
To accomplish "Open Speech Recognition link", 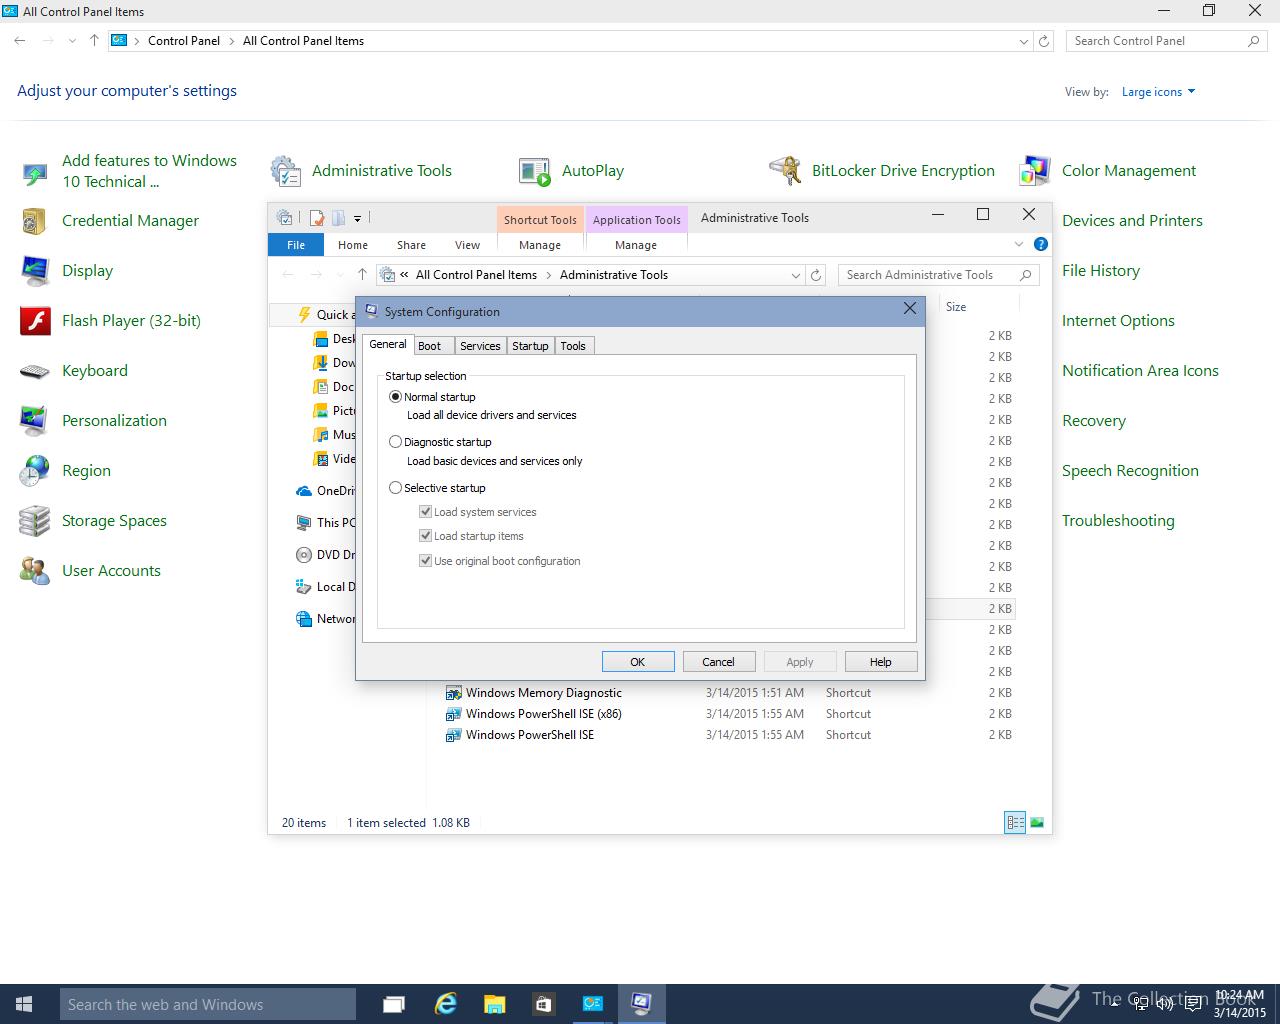I will 1130,471.
